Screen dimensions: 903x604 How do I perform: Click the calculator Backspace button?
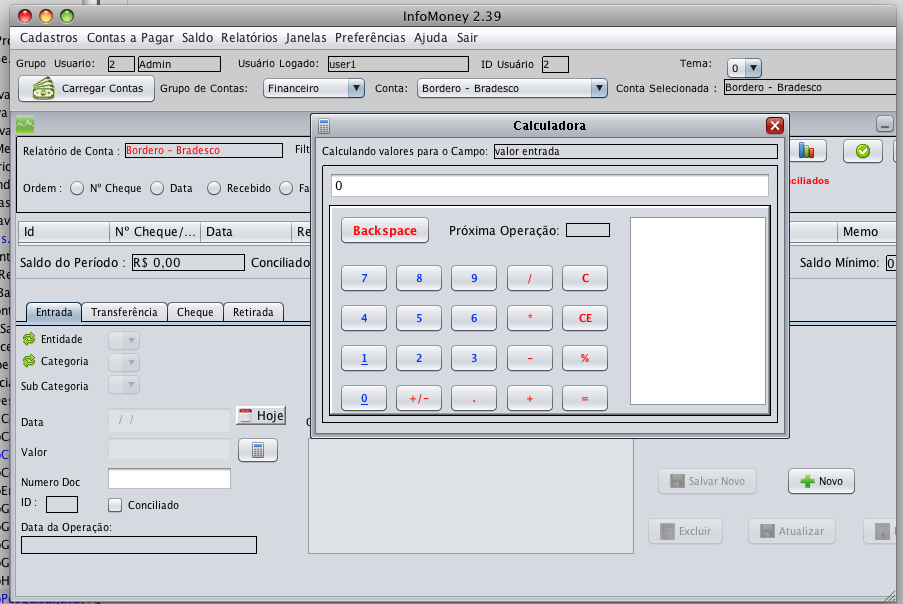(x=385, y=230)
